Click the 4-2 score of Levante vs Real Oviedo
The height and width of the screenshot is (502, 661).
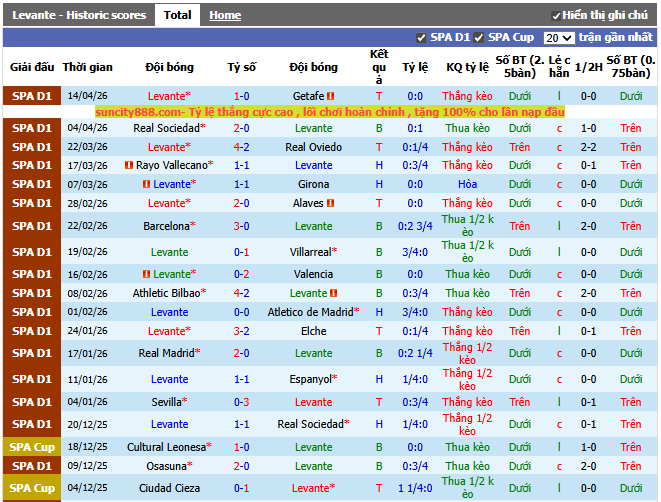pos(241,147)
